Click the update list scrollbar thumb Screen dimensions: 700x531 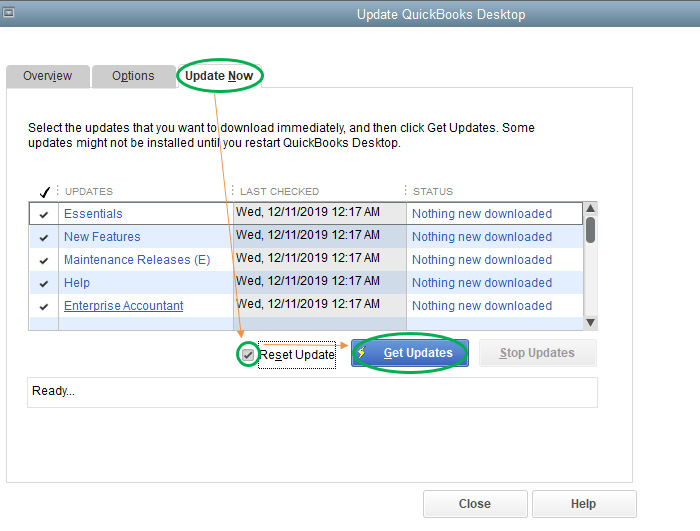[x=590, y=230]
